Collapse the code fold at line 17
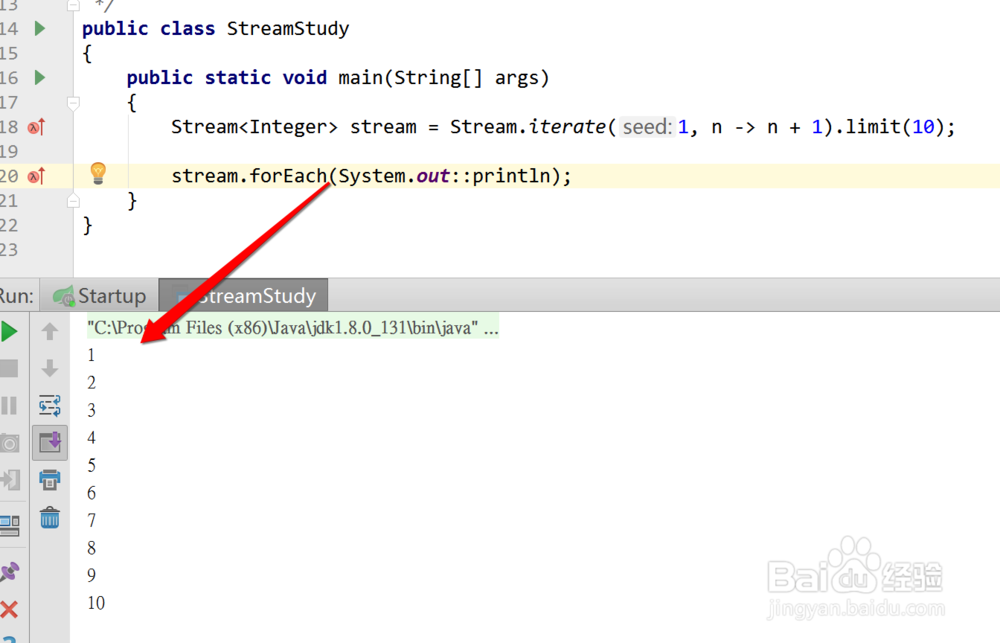Image resolution: width=1000 pixels, height=643 pixels. pos(72,103)
